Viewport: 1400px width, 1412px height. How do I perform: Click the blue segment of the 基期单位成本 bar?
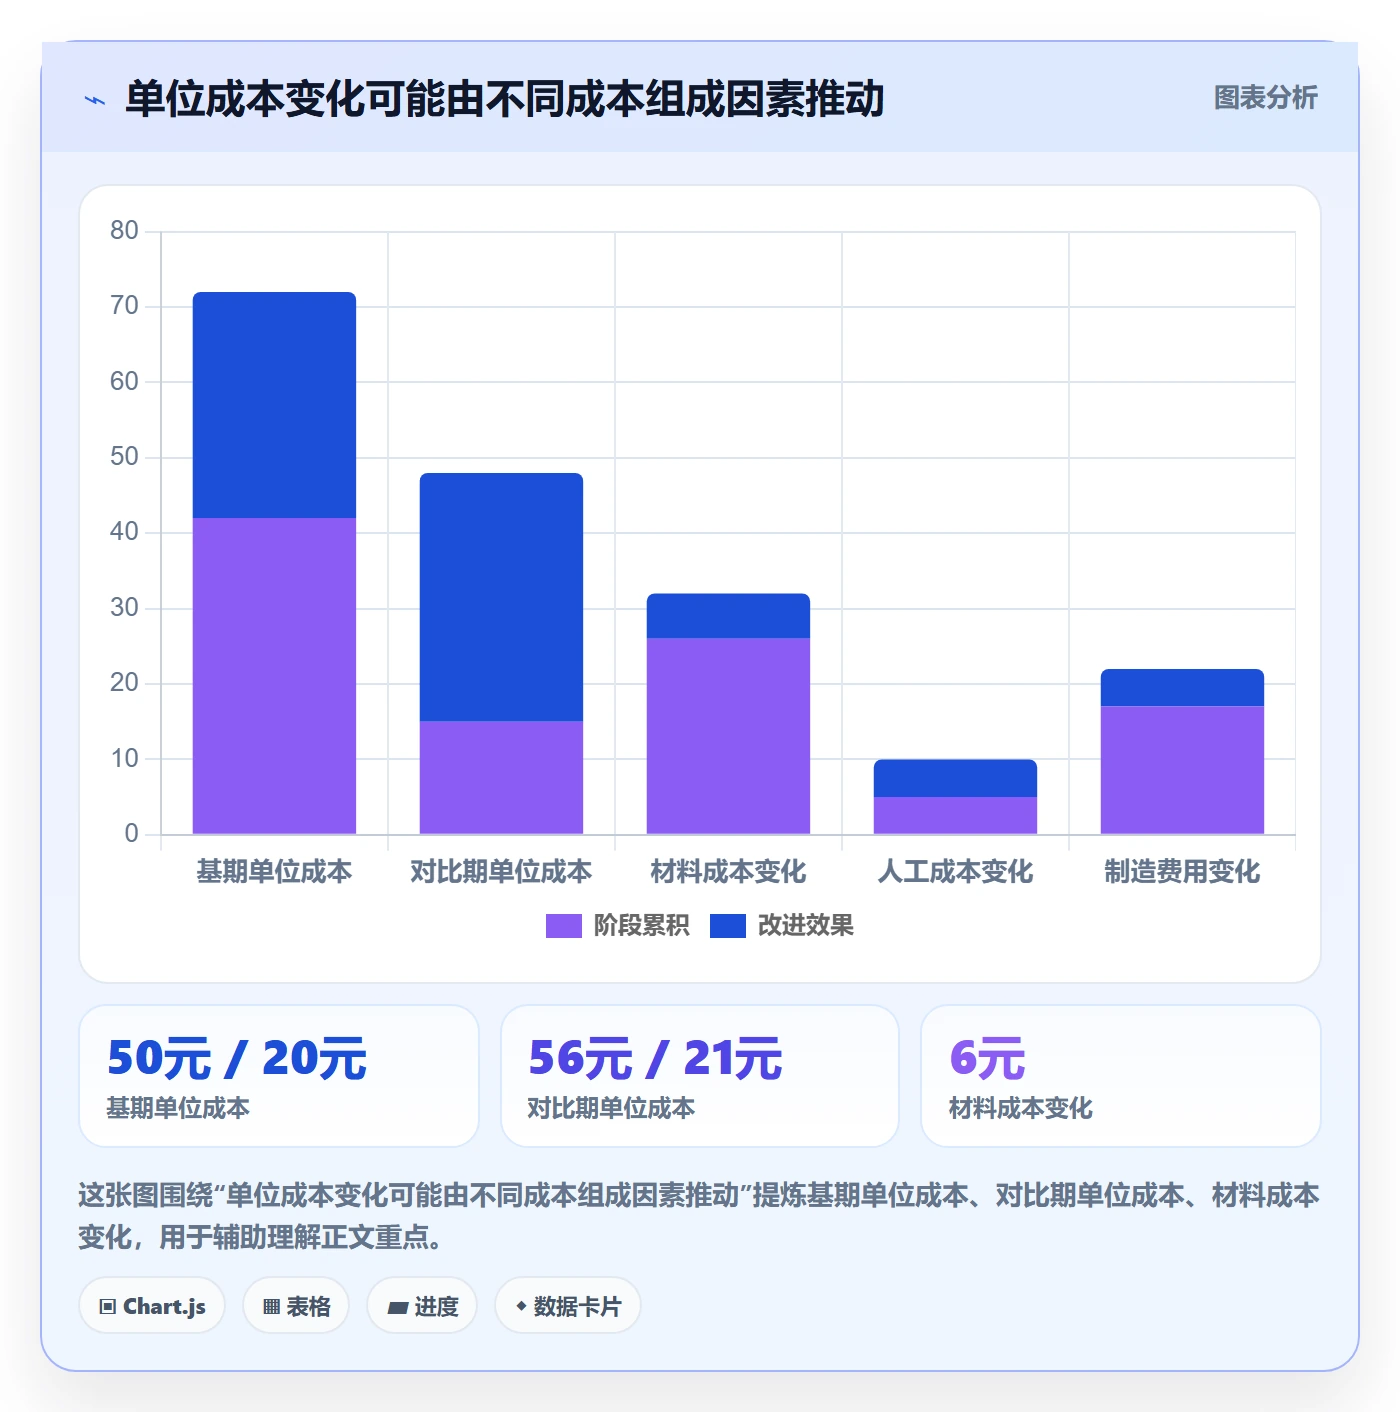point(274,405)
